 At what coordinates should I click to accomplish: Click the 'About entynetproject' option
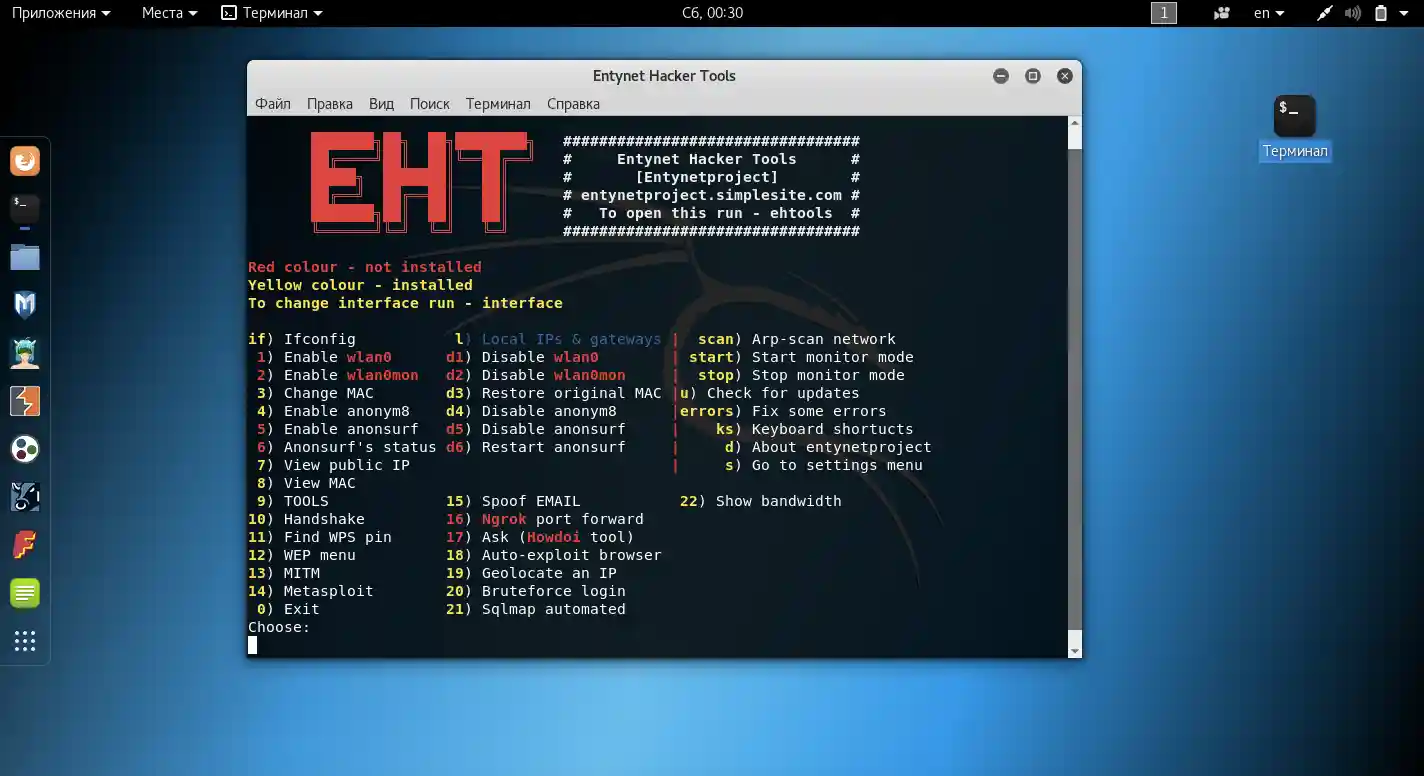coord(842,447)
